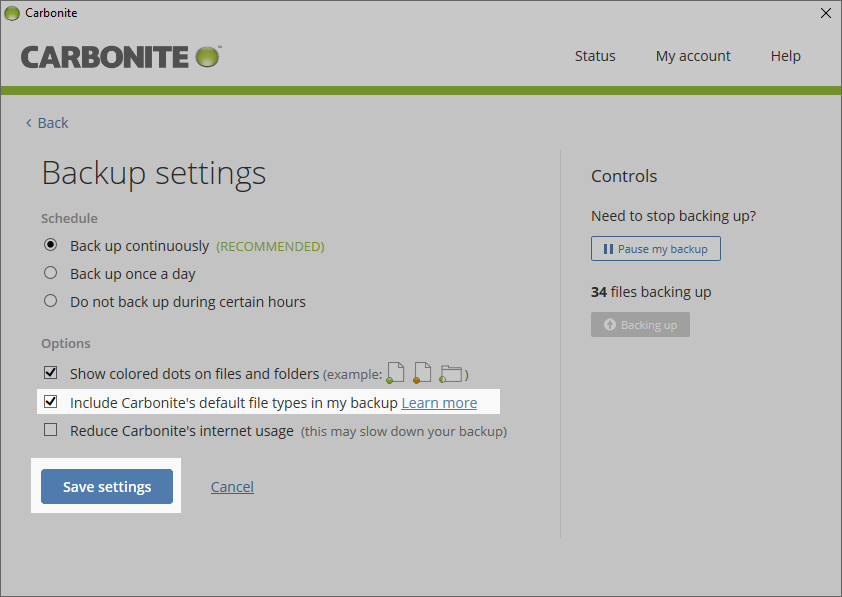Image resolution: width=842 pixels, height=597 pixels.
Task: Open the Help menu
Action: click(x=786, y=56)
